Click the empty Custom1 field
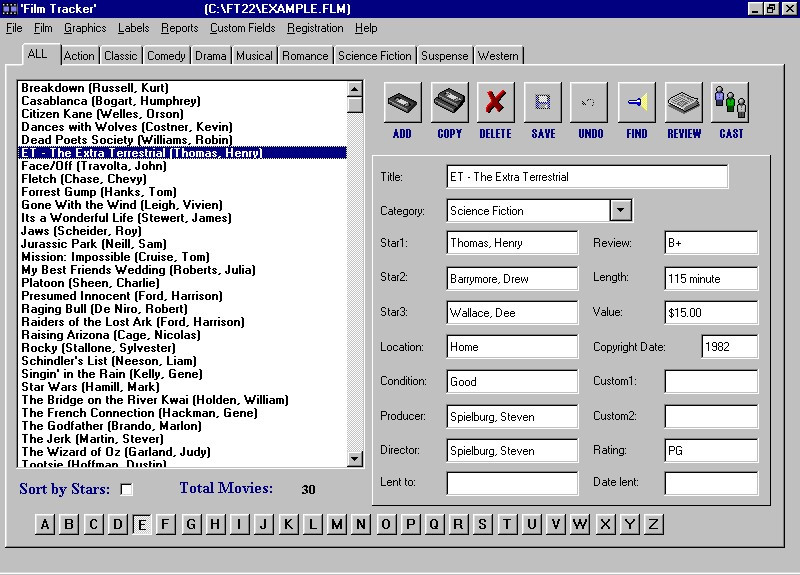The image size is (800, 575). click(x=711, y=381)
